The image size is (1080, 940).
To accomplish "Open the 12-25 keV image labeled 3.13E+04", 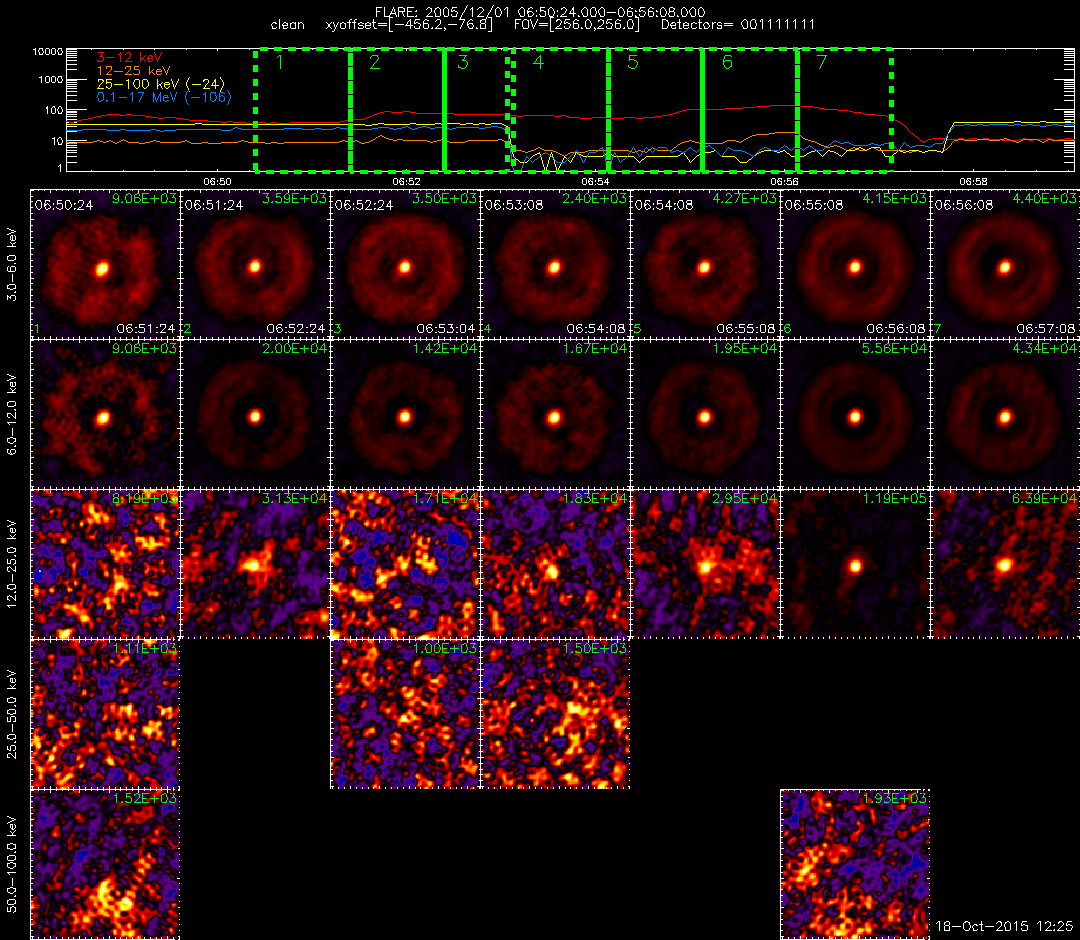I will pos(255,565).
